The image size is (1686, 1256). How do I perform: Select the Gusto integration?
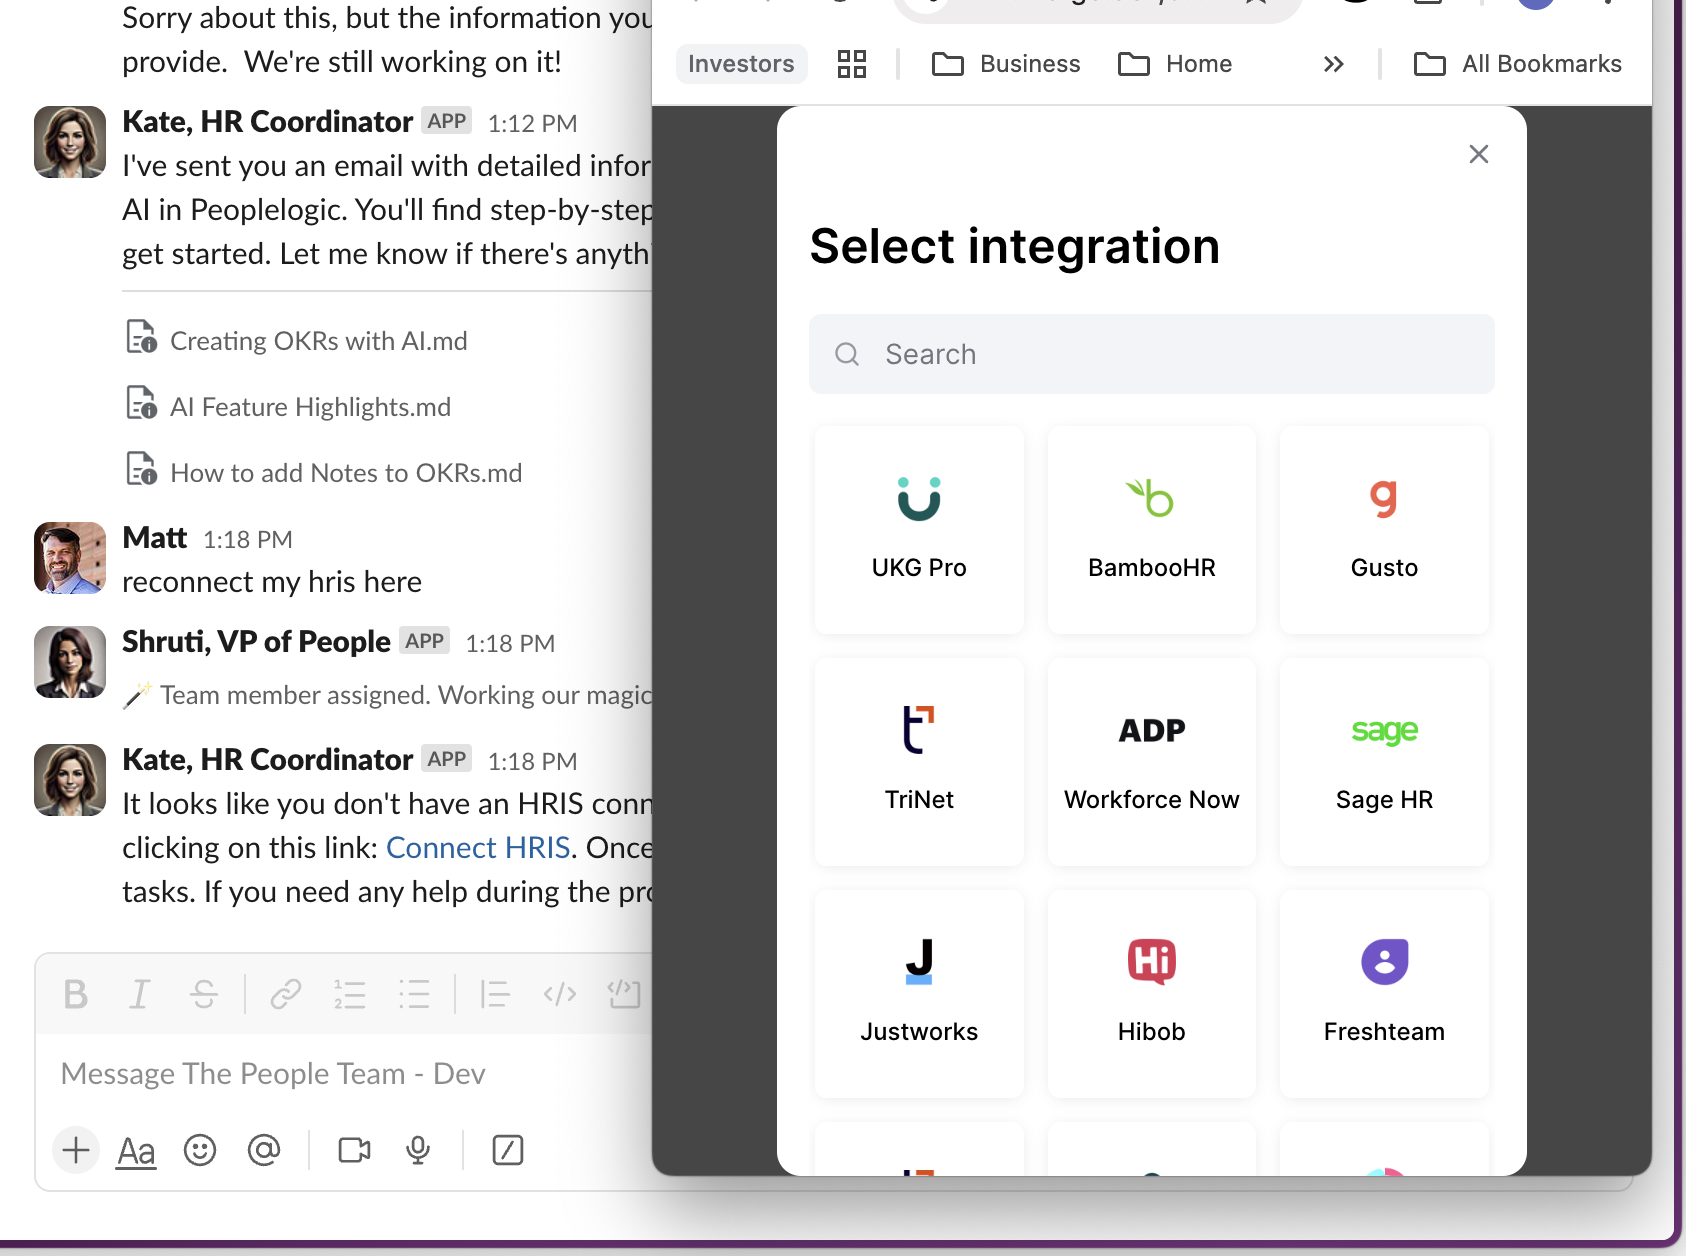click(1383, 530)
